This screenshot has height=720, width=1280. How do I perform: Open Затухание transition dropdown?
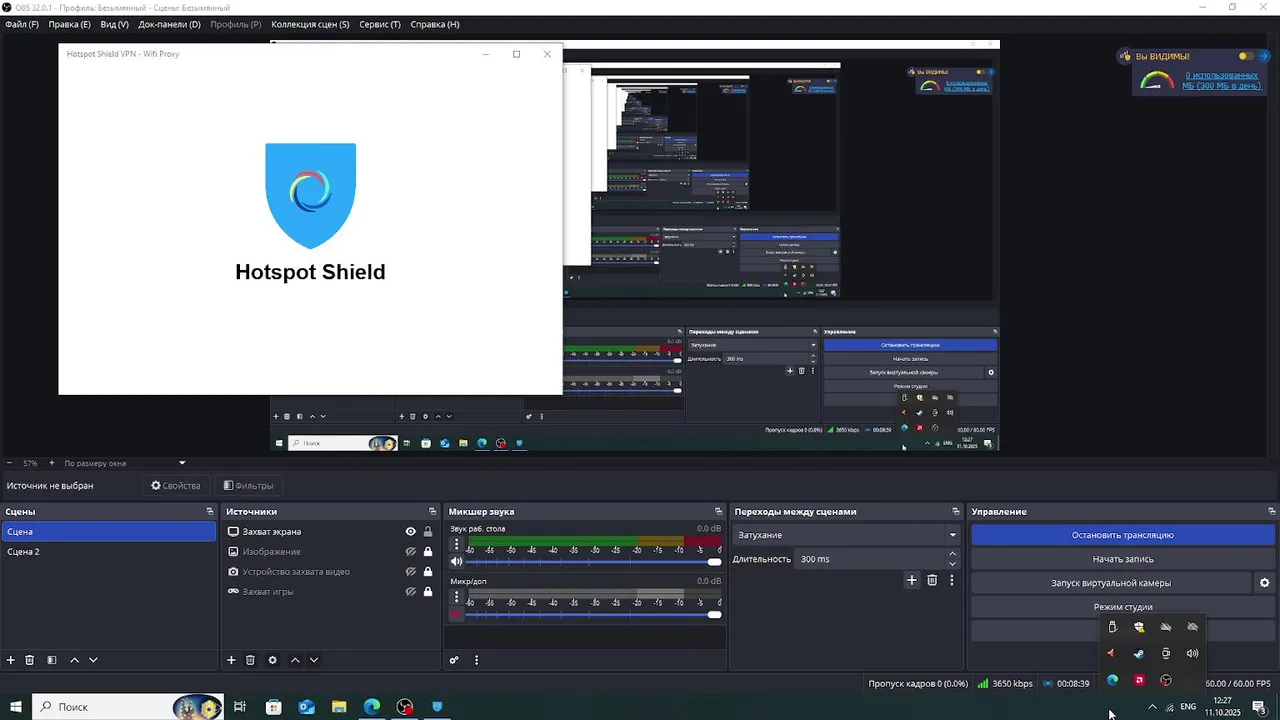846,535
